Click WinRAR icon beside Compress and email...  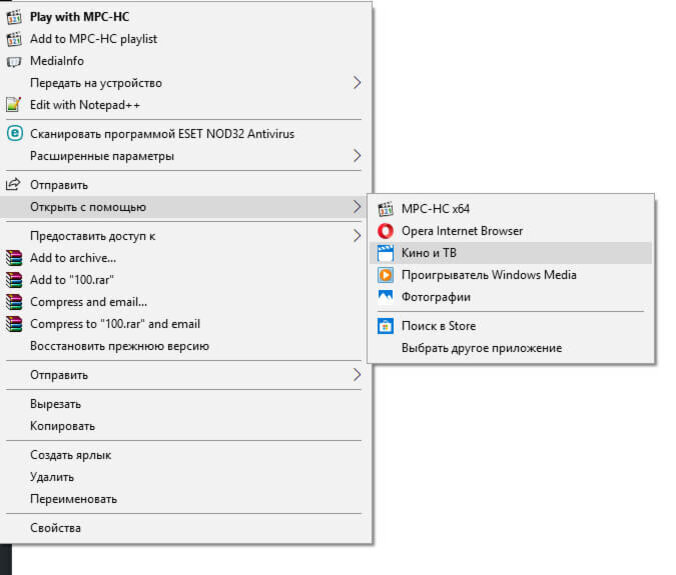[14, 302]
